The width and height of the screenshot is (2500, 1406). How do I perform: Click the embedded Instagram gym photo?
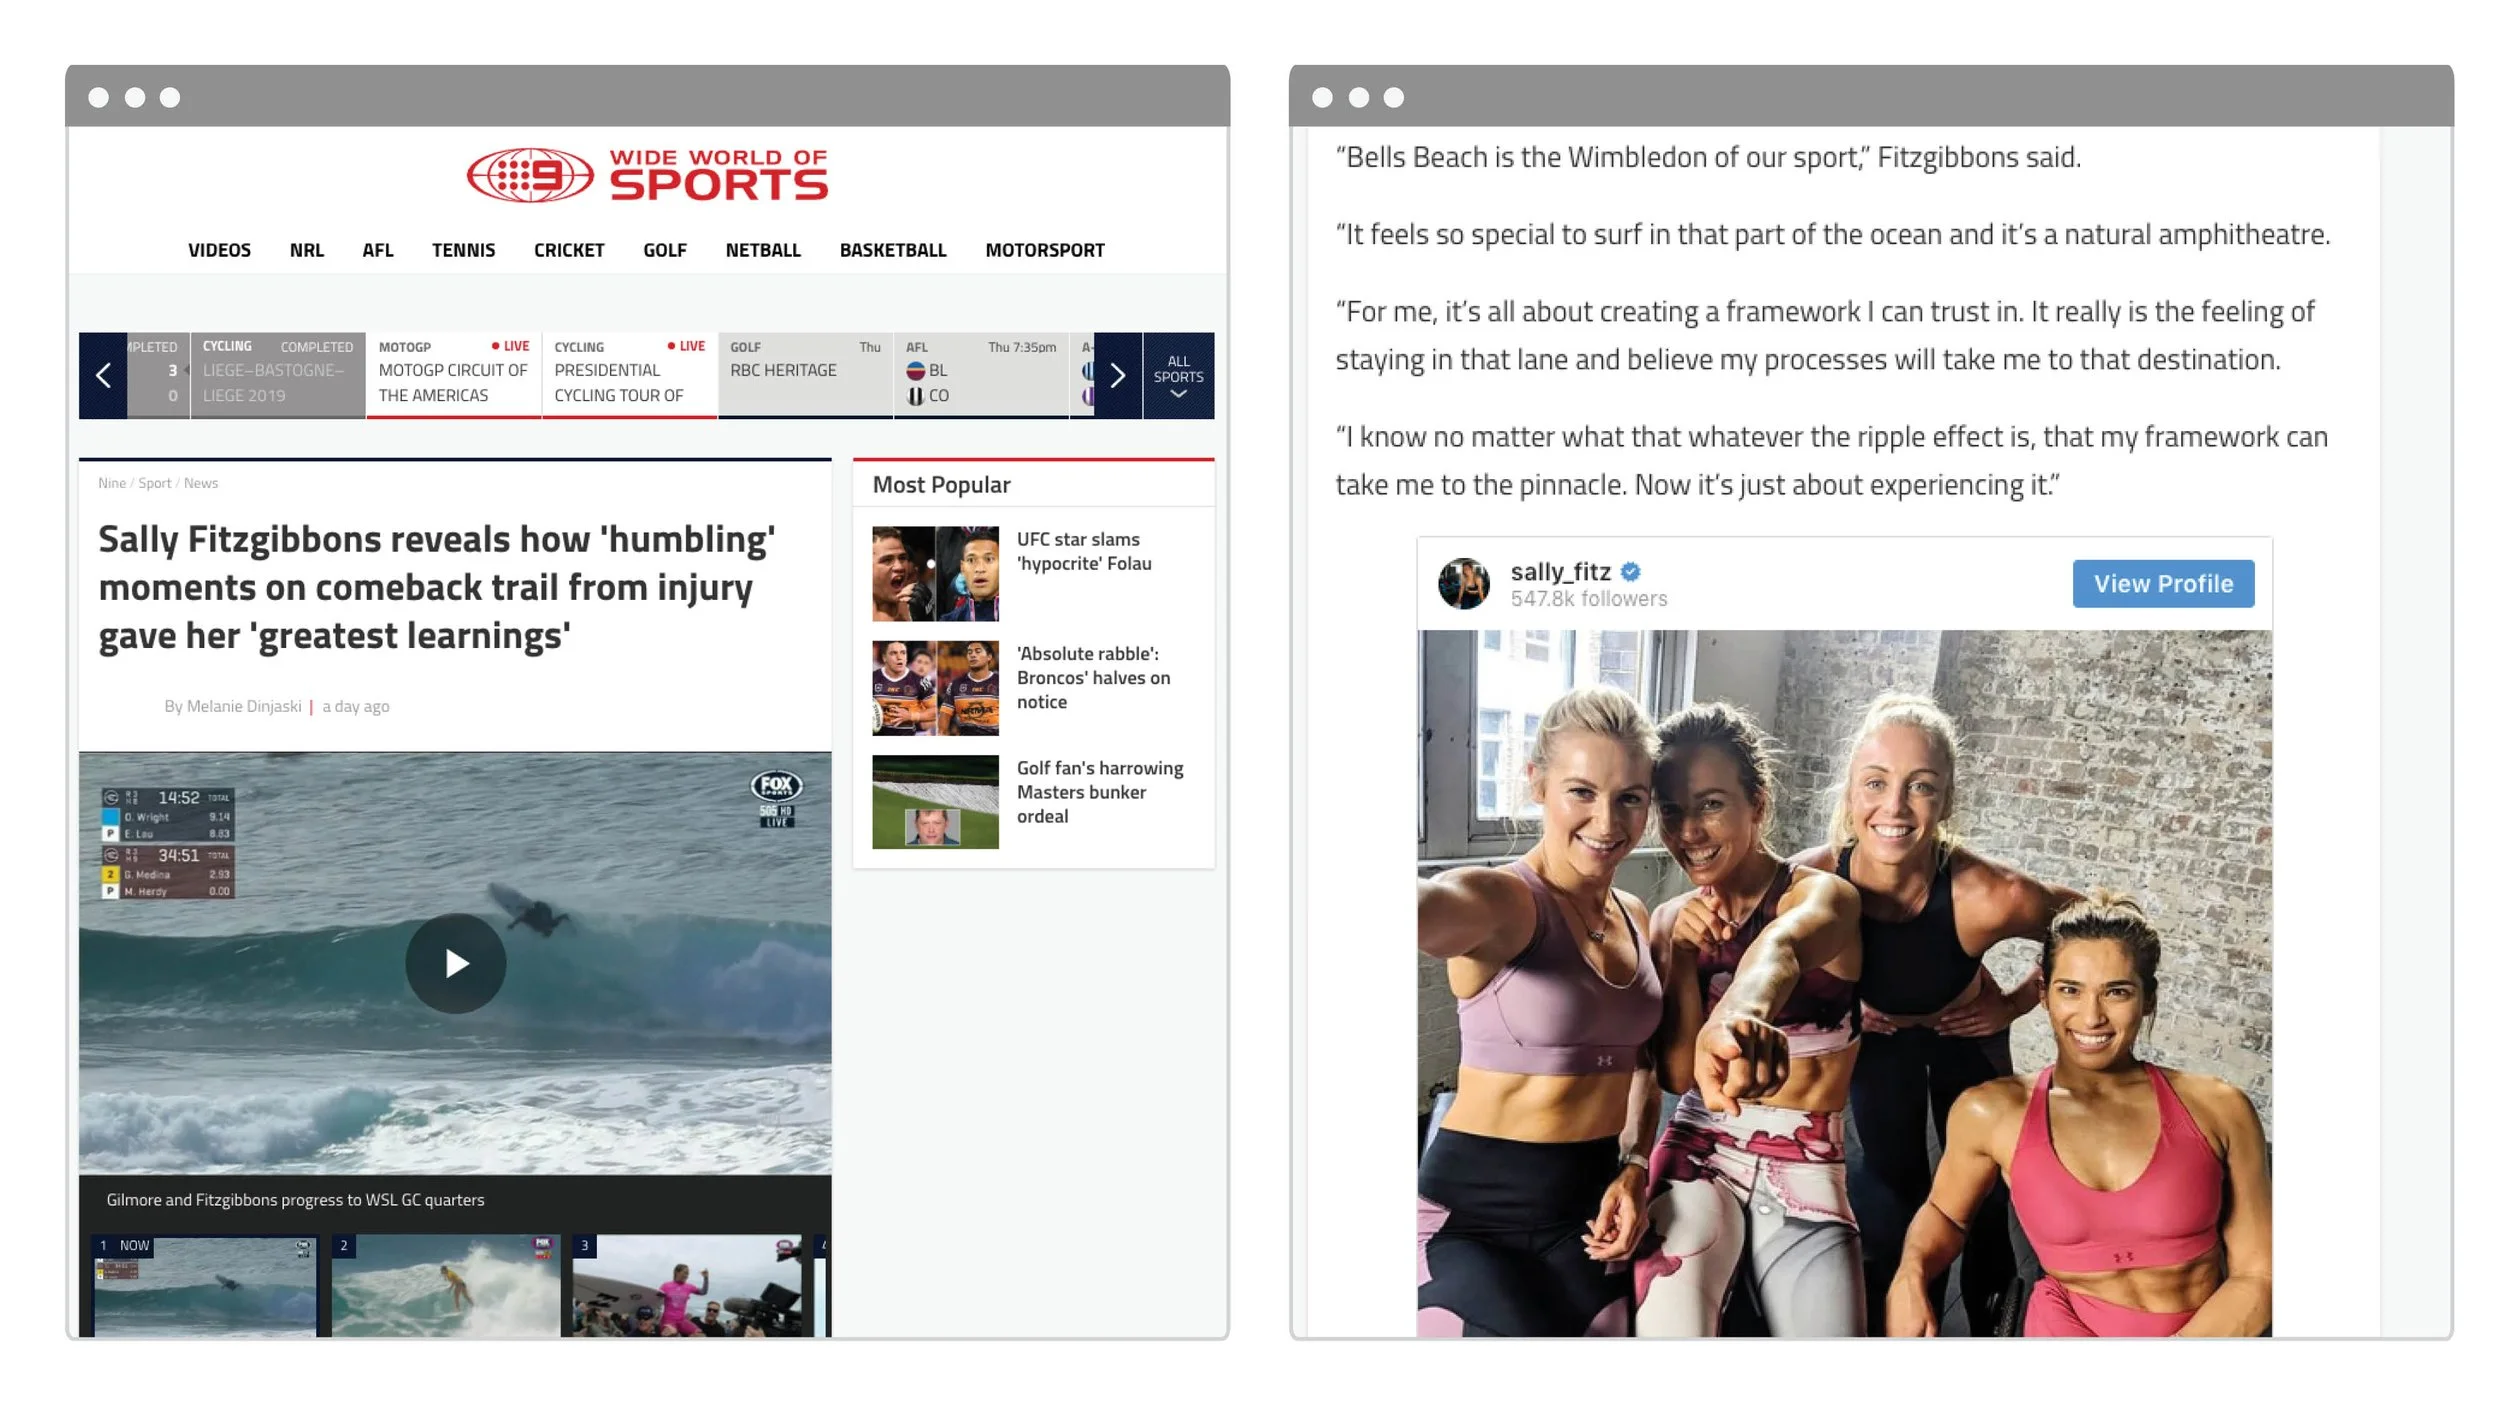point(1844,983)
